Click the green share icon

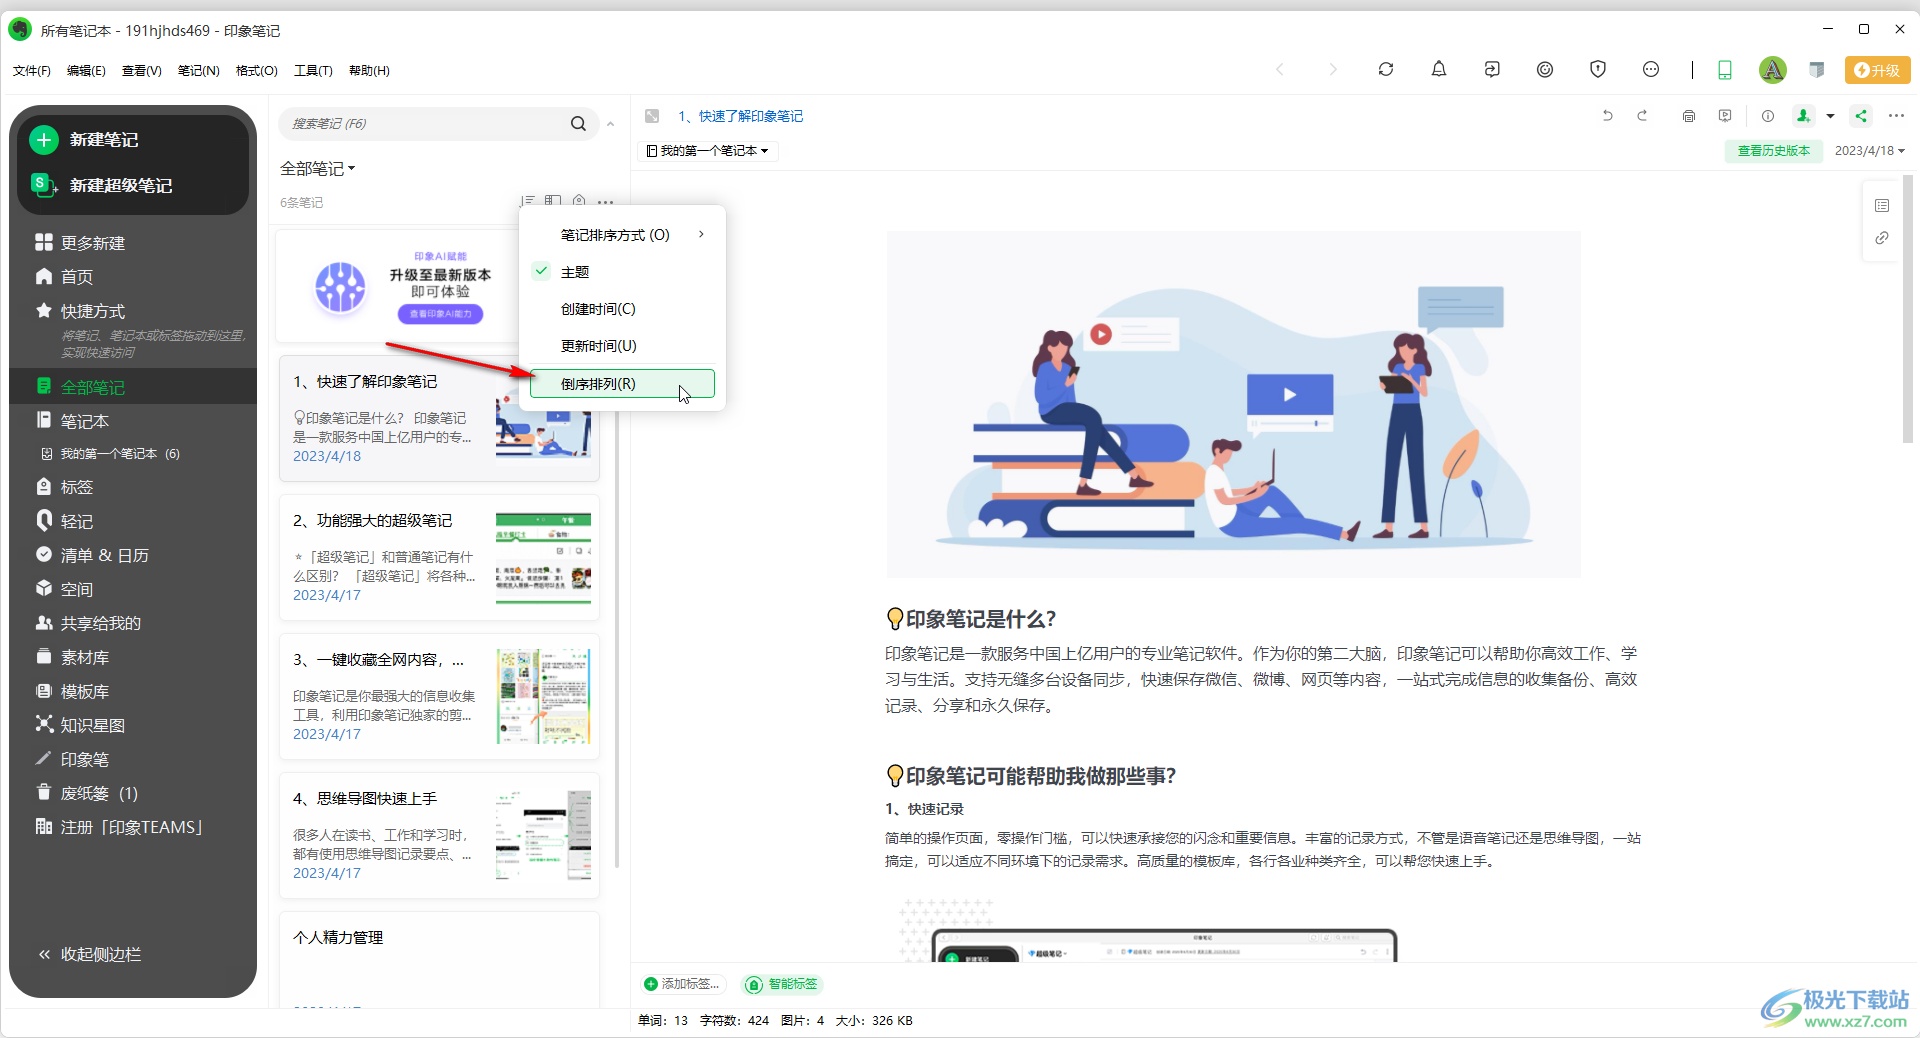coord(1861,116)
